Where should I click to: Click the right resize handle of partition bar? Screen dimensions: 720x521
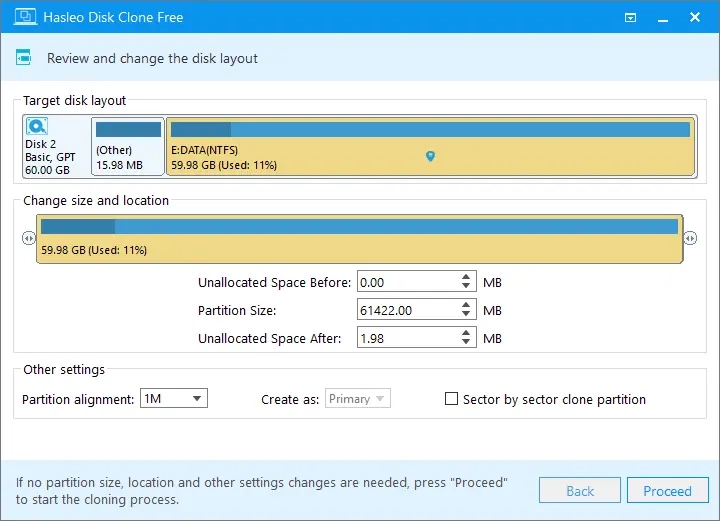point(690,238)
